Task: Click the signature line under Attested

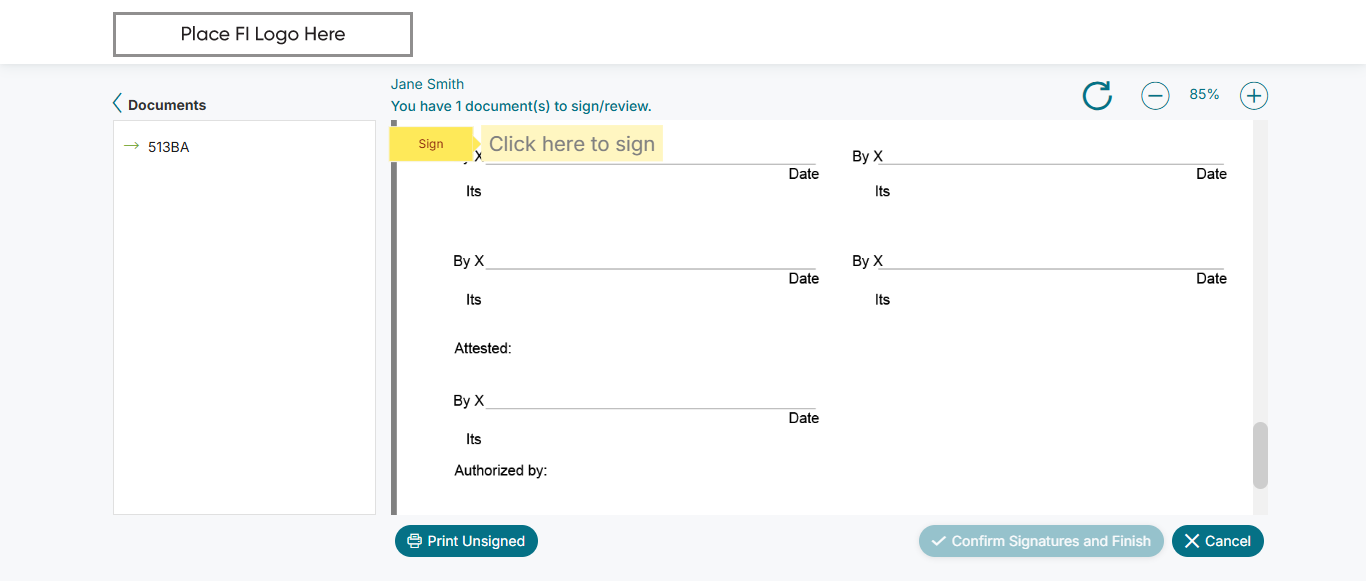Action: coord(650,402)
